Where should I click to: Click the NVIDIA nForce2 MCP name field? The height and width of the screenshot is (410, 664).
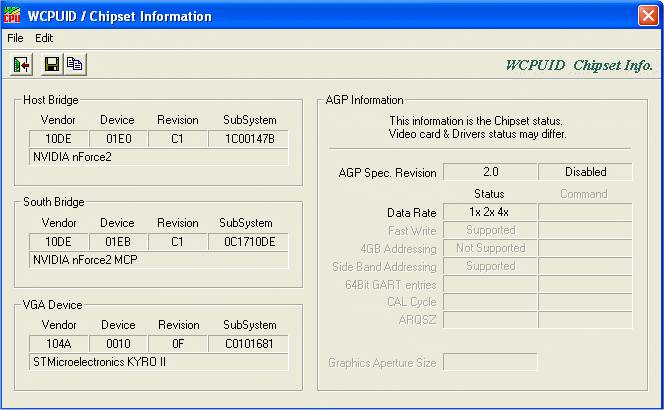[x=159, y=260]
